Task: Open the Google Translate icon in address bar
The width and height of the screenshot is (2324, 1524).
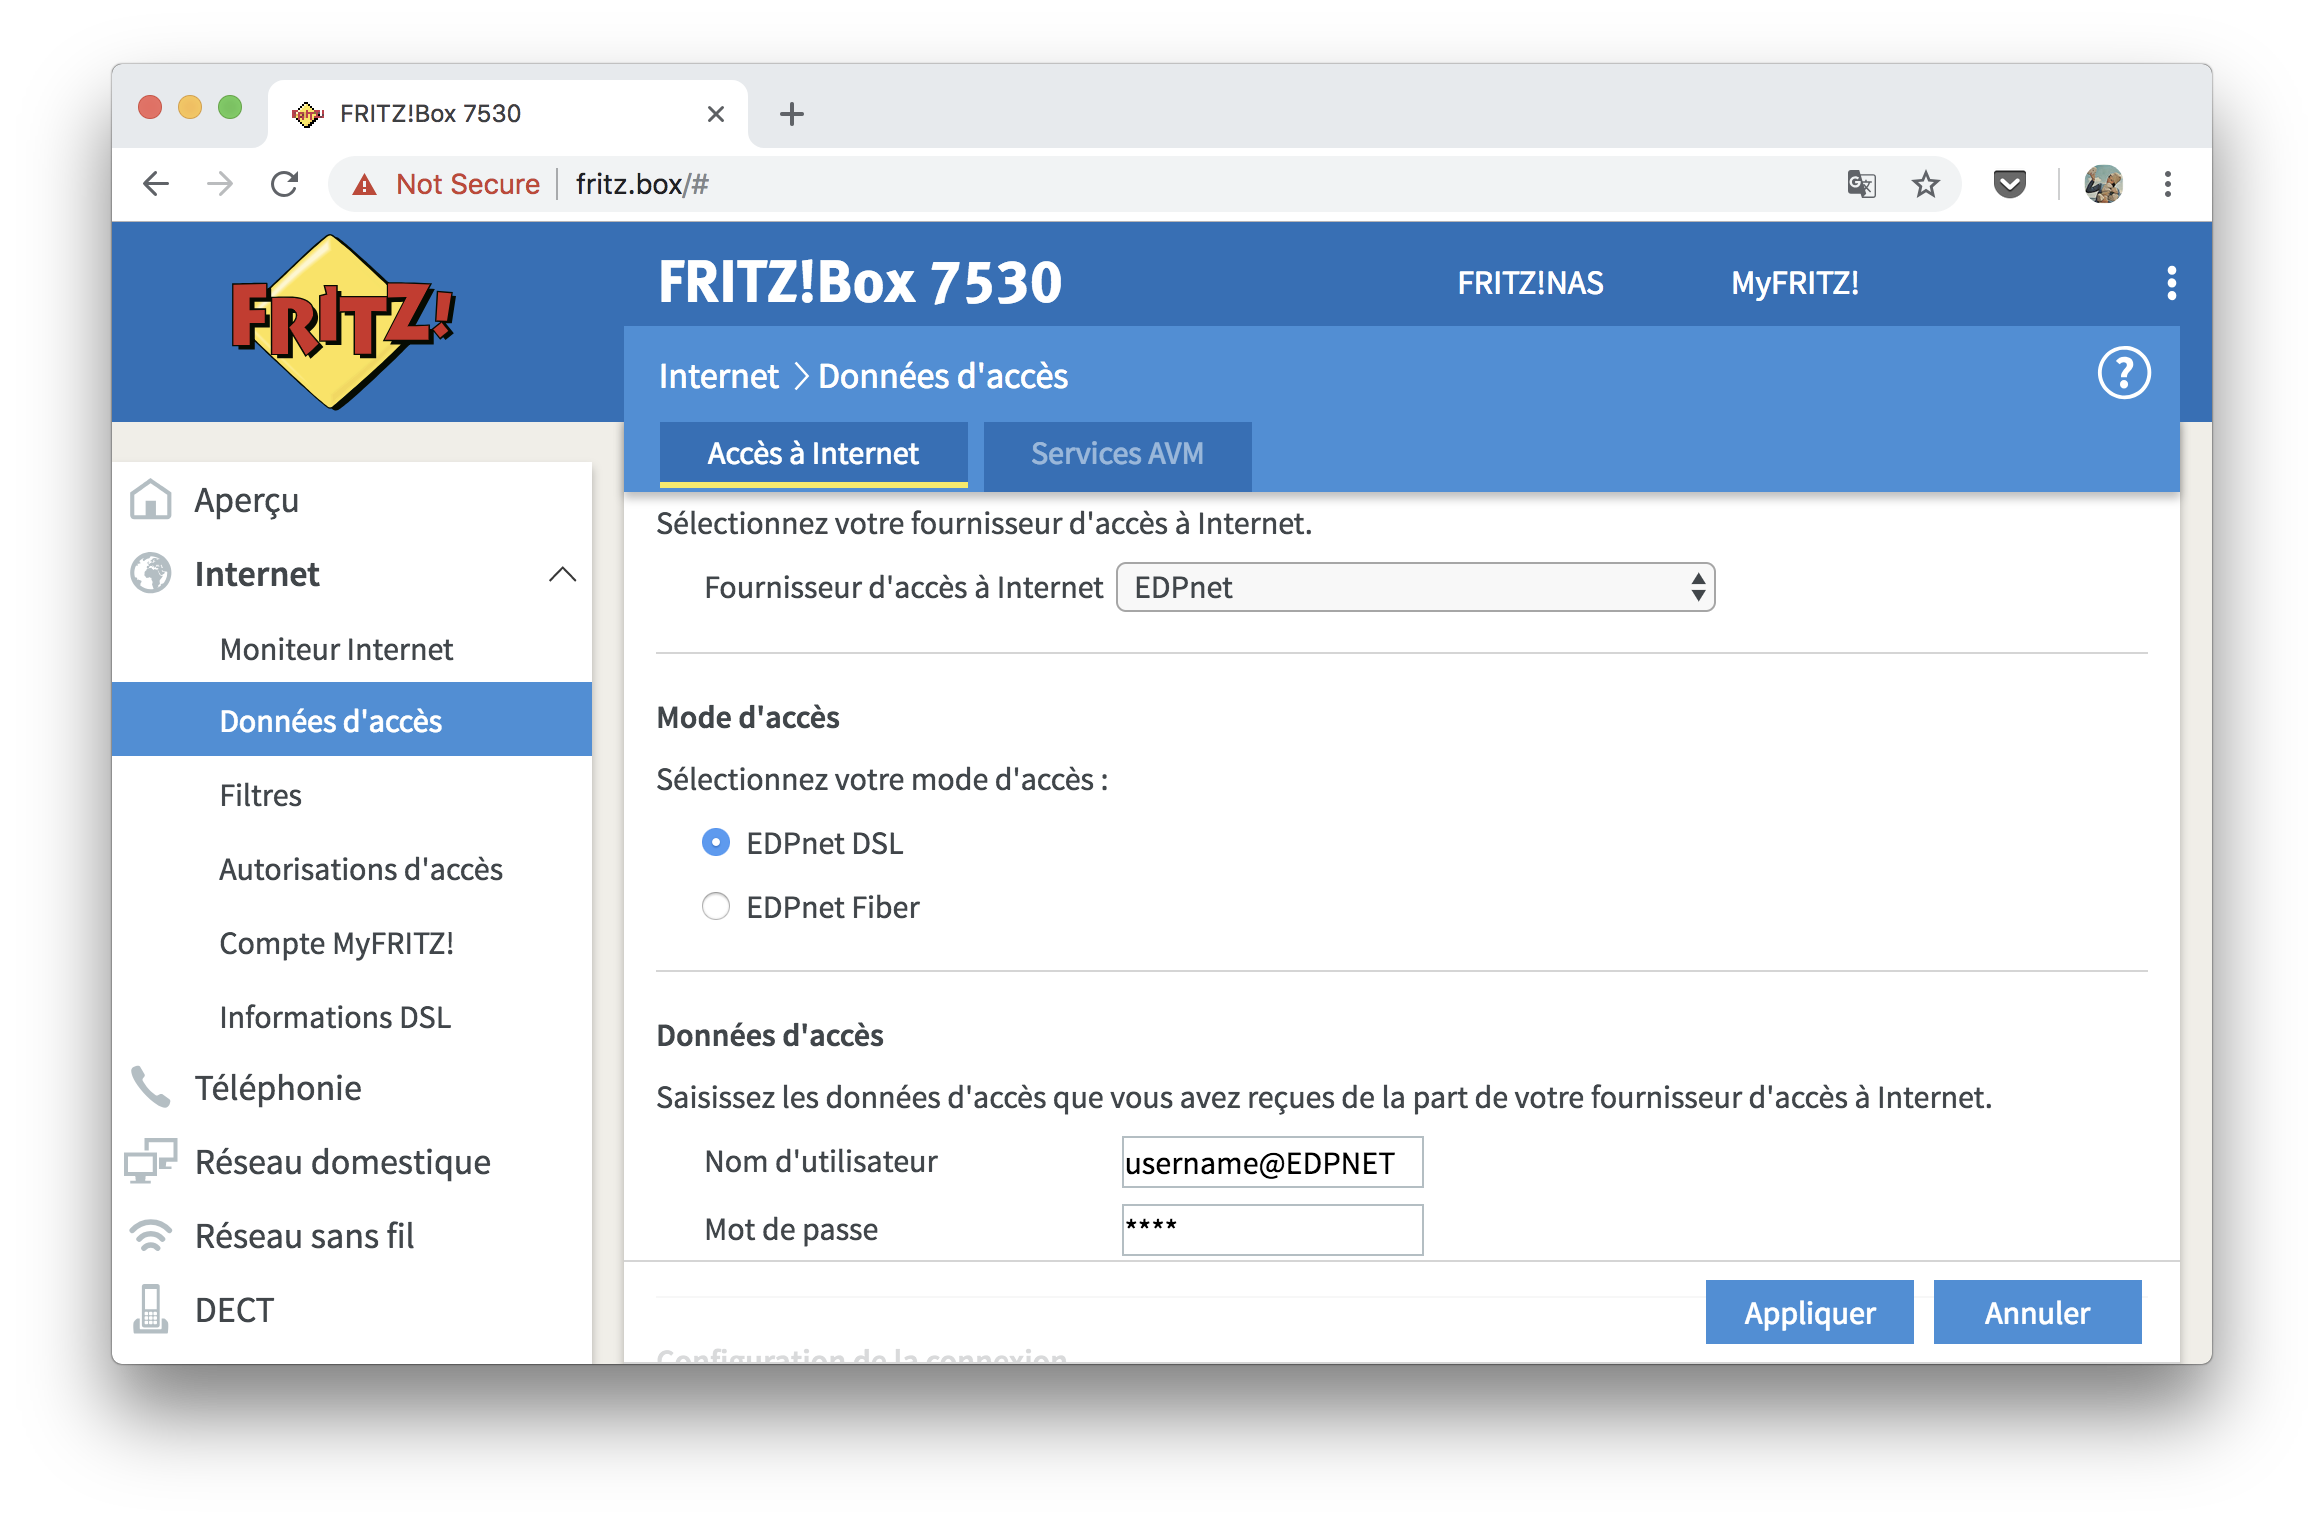Action: [x=1861, y=184]
